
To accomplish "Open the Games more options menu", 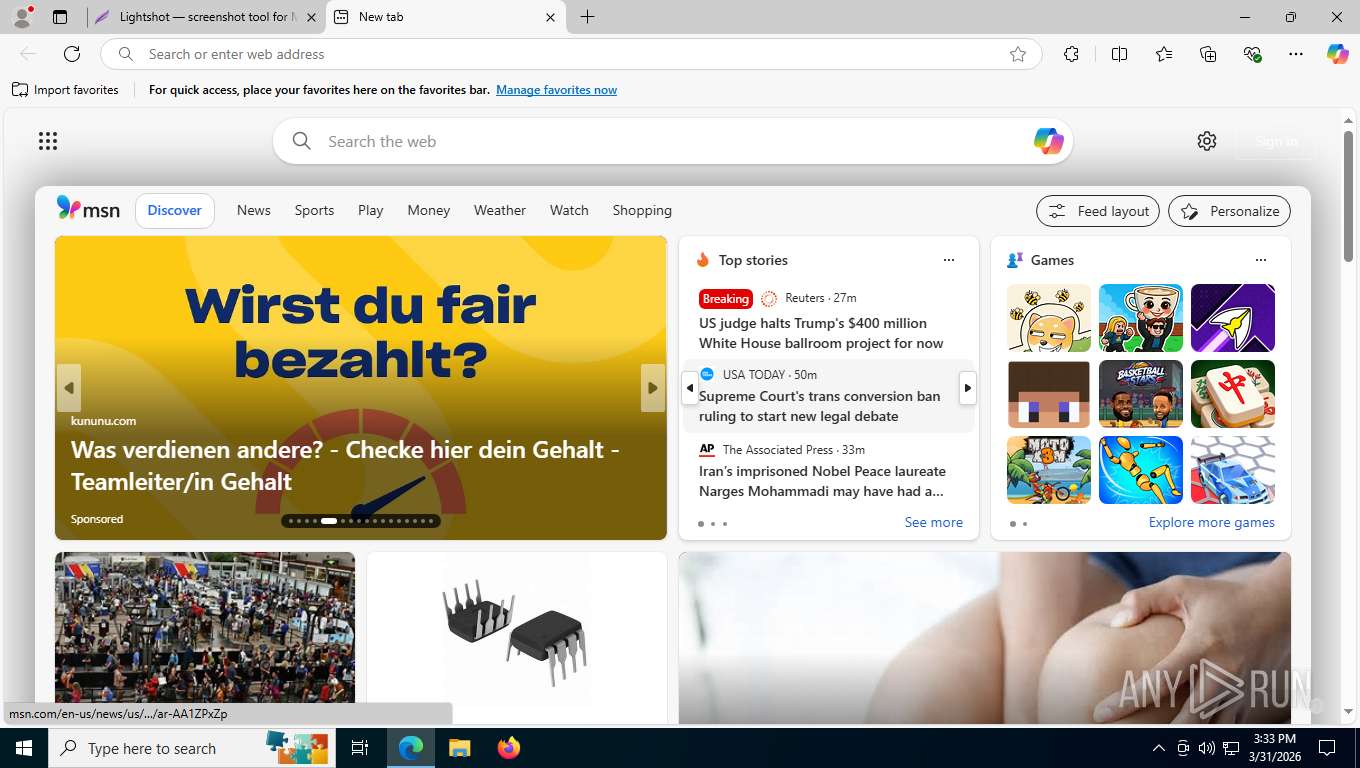I will pyautogui.click(x=1261, y=260).
